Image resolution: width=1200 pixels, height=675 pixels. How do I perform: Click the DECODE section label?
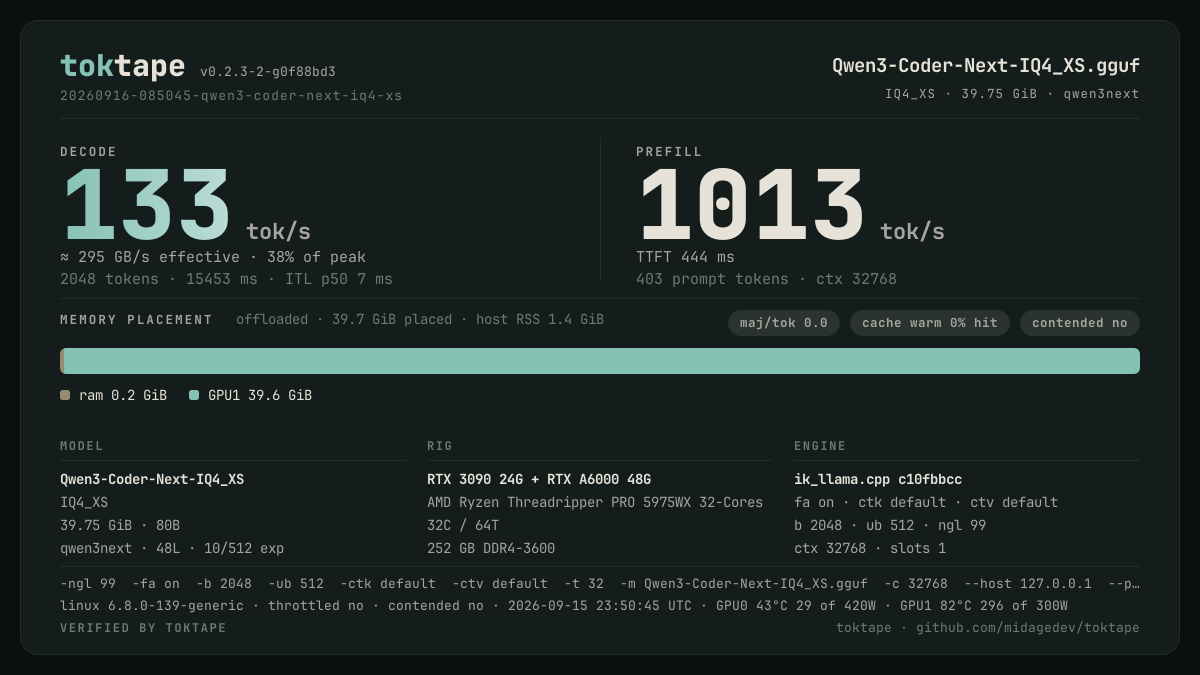(x=89, y=152)
